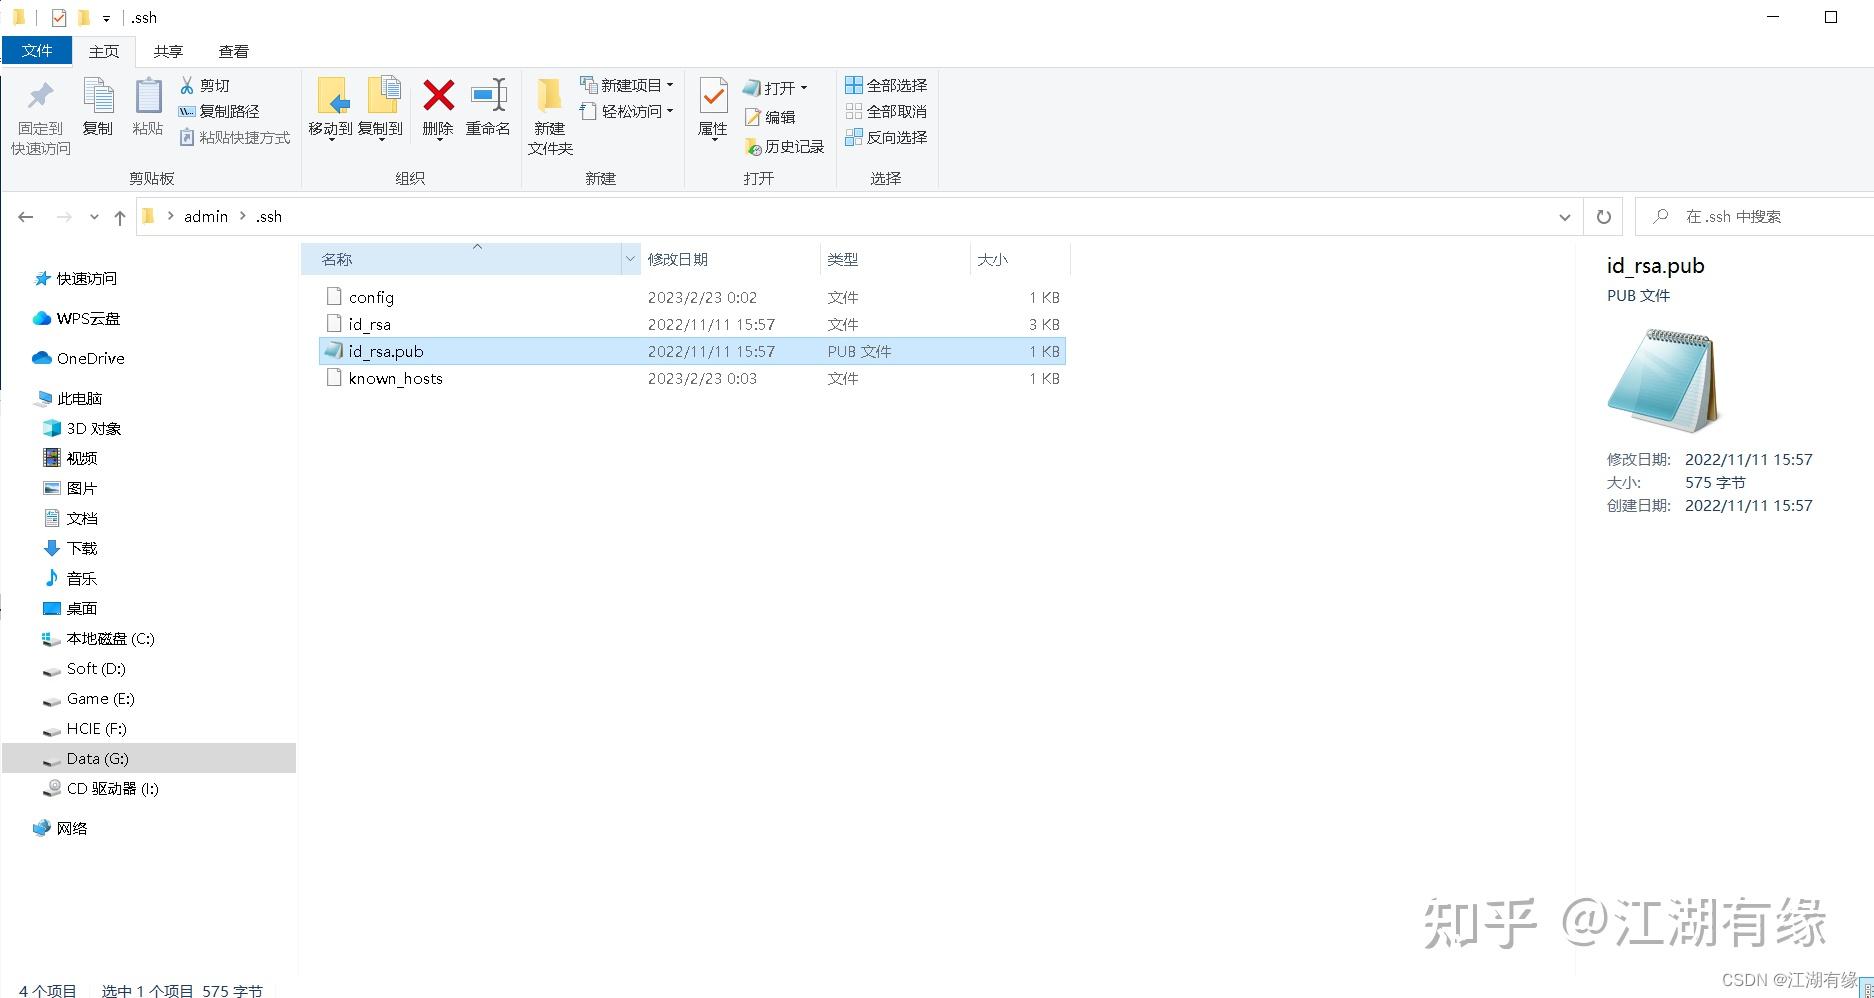1874x998 pixels.
Task: Click the new folder icon in the title bar quick access
Action: point(84,18)
